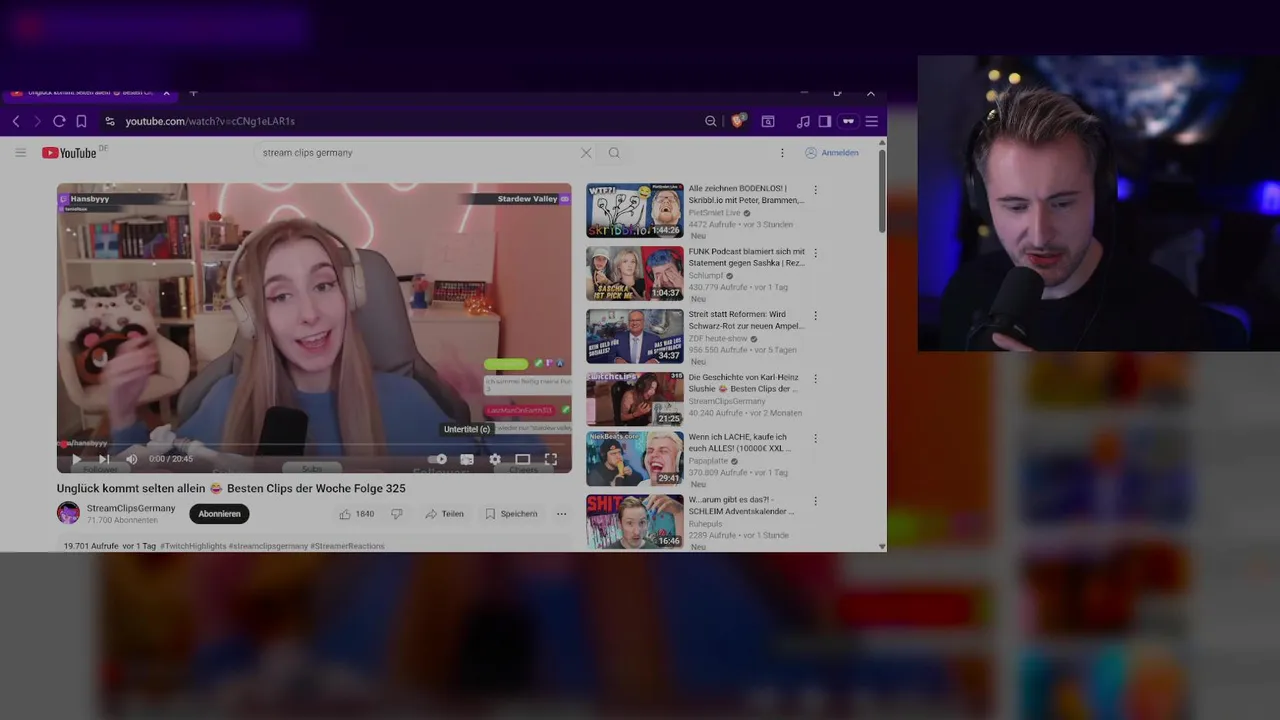This screenshot has height=720, width=1280.
Task: Toggle the browser sidebar panel icon
Action: pyautogui.click(x=825, y=121)
